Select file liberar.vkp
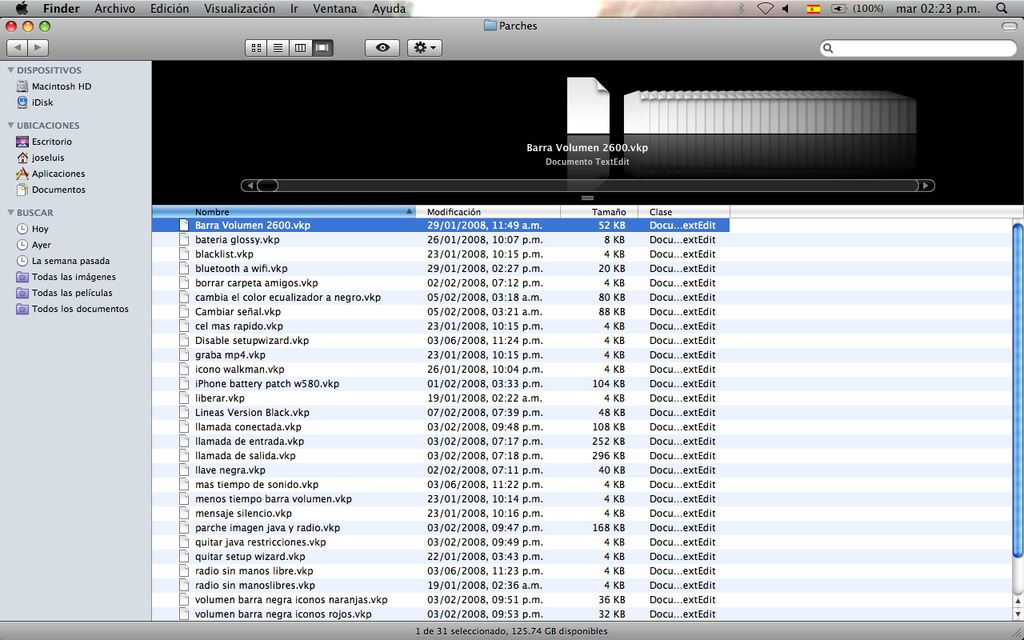The image size is (1024, 640). [219, 398]
